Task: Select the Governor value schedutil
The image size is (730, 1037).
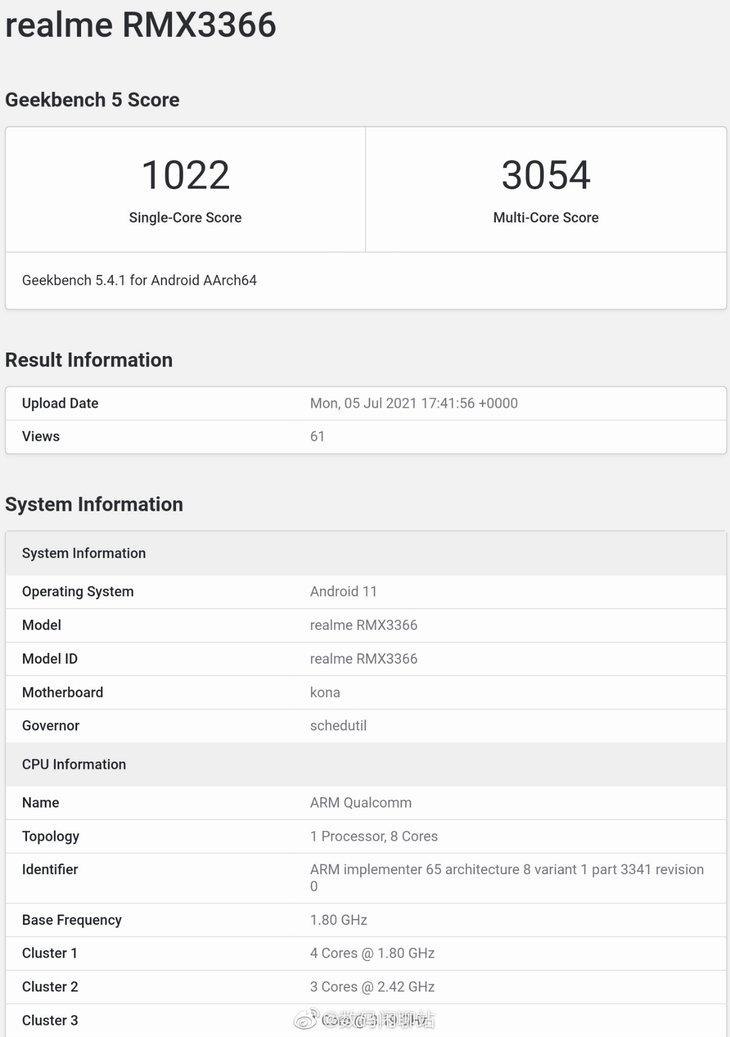Action: click(338, 726)
